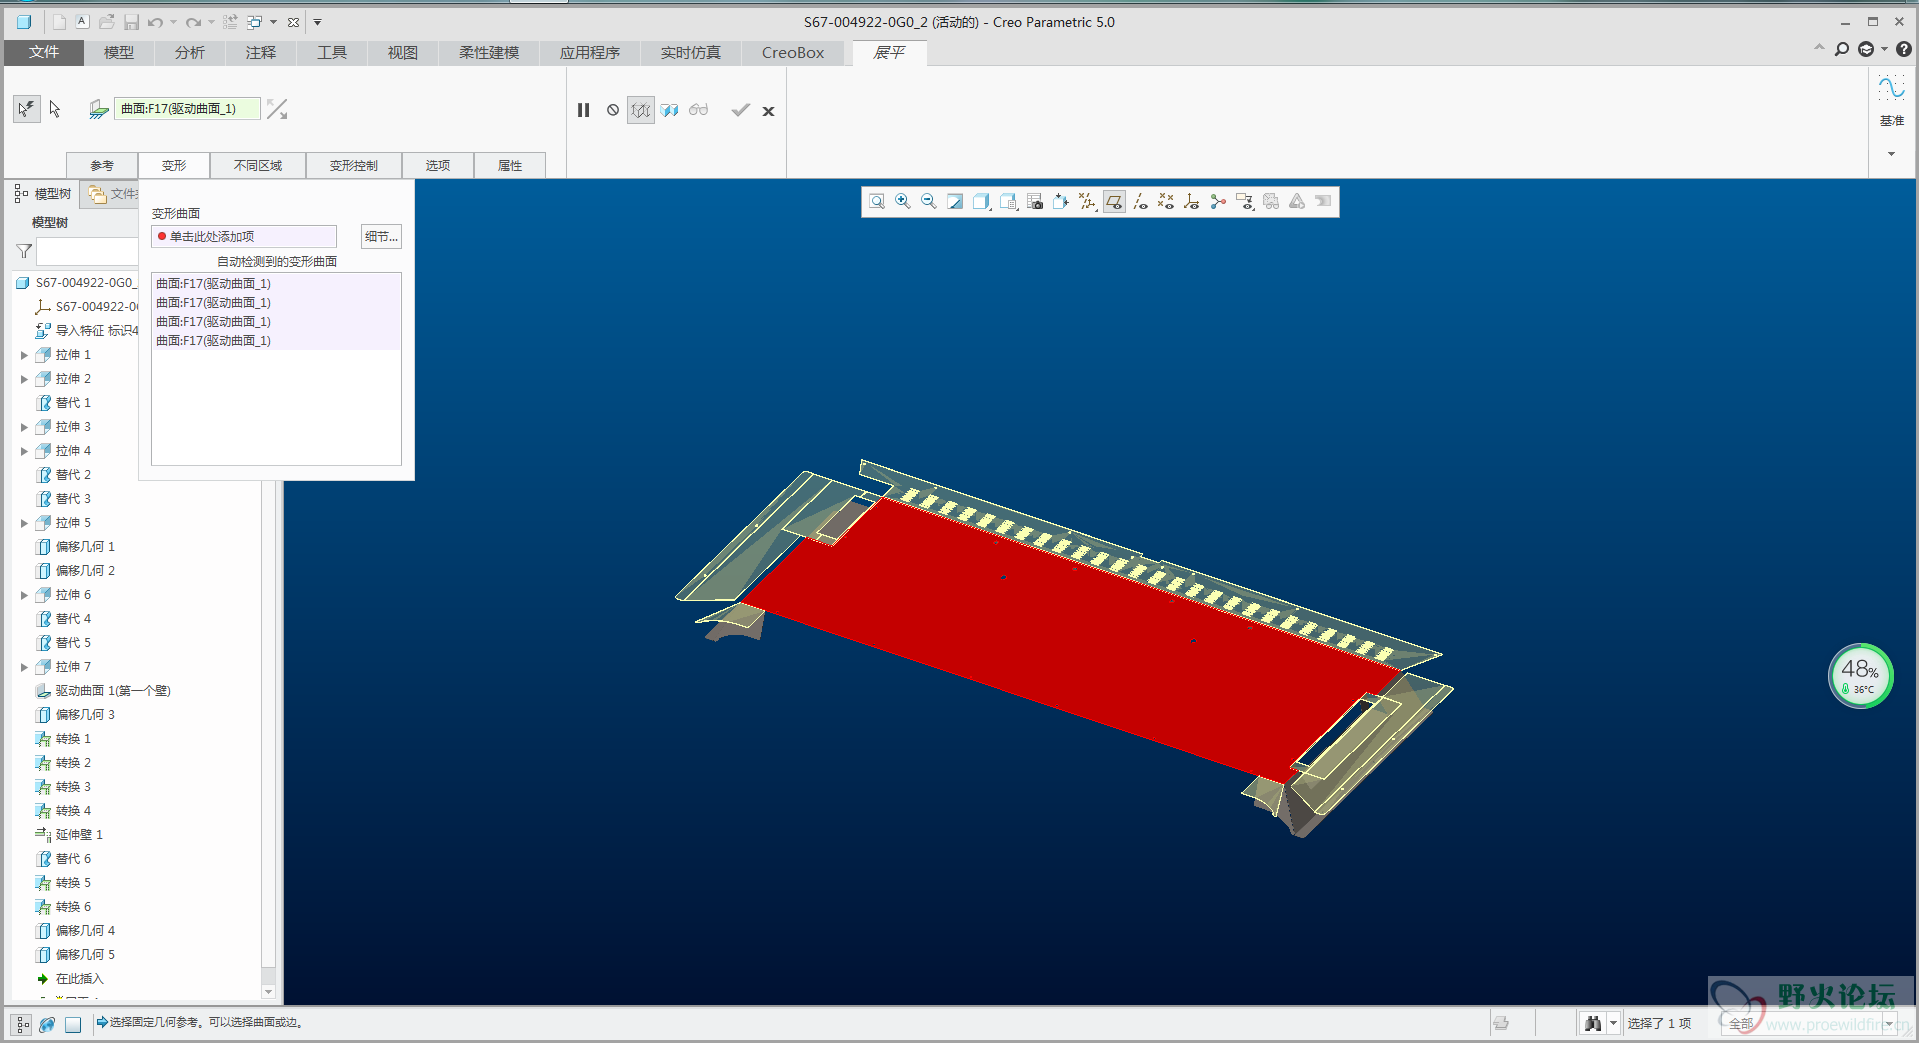Open the 文件 menu
This screenshot has height=1043, width=1919.
pyautogui.click(x=44, y=52)
